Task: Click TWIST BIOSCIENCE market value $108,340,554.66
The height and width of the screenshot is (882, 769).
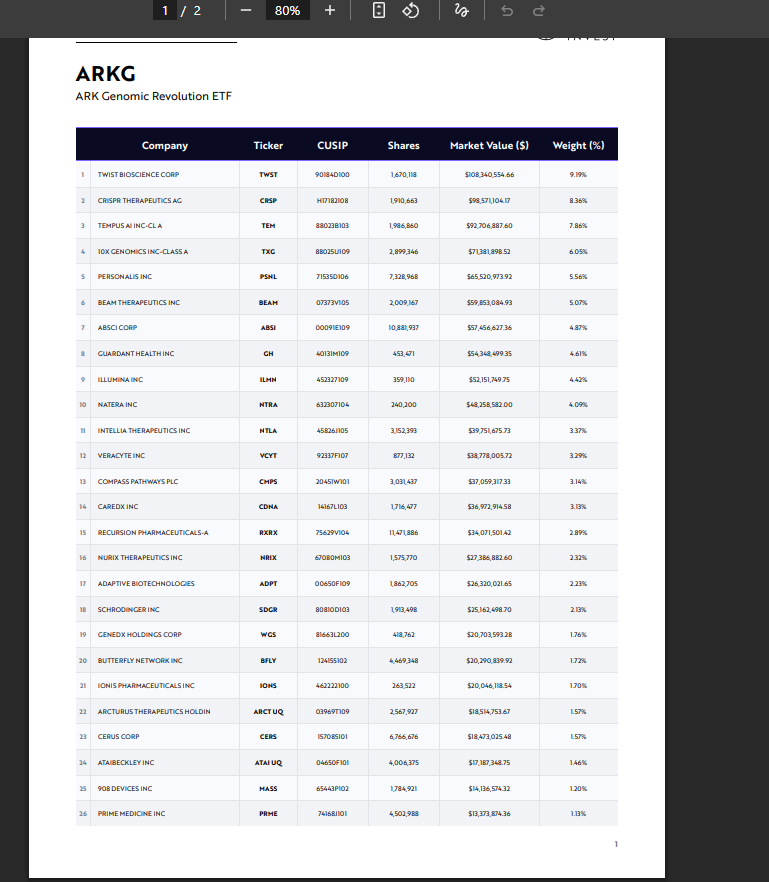Action: (489, 175)
